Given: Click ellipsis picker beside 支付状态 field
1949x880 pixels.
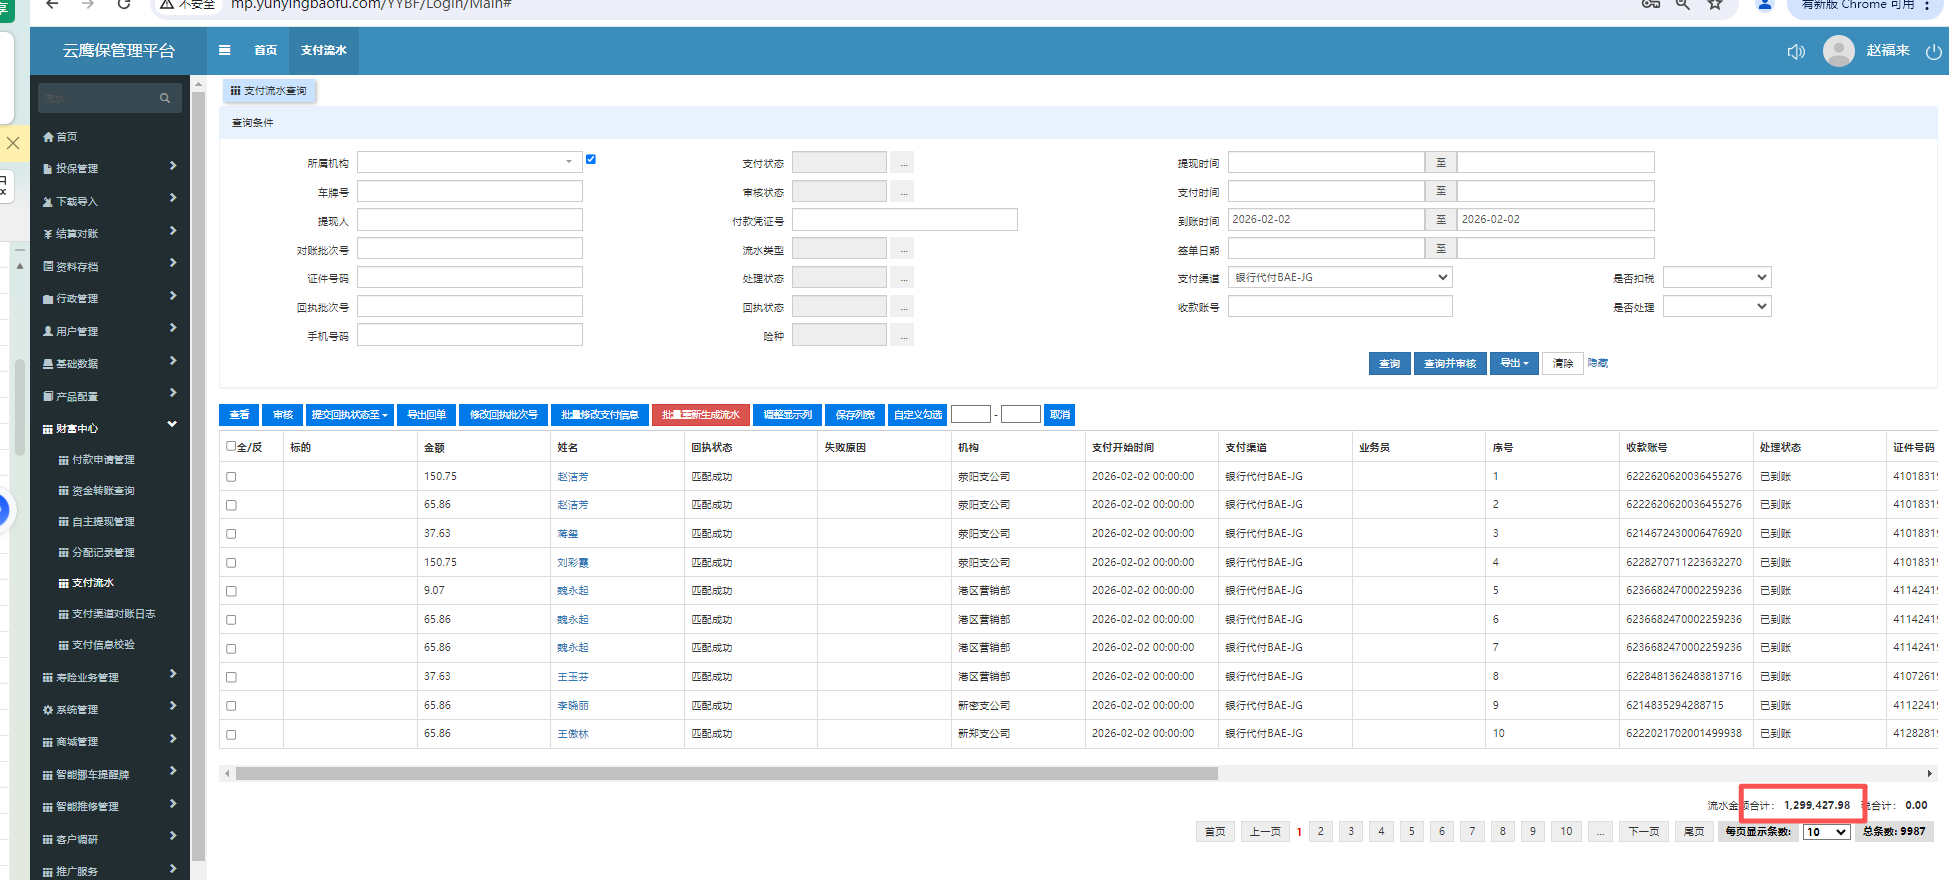Looking at the screenshot, I should pos(903,163).
